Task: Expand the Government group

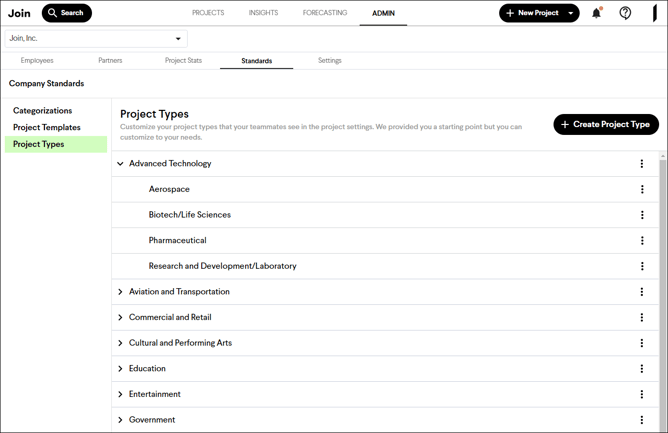Action: click(120, 420)
